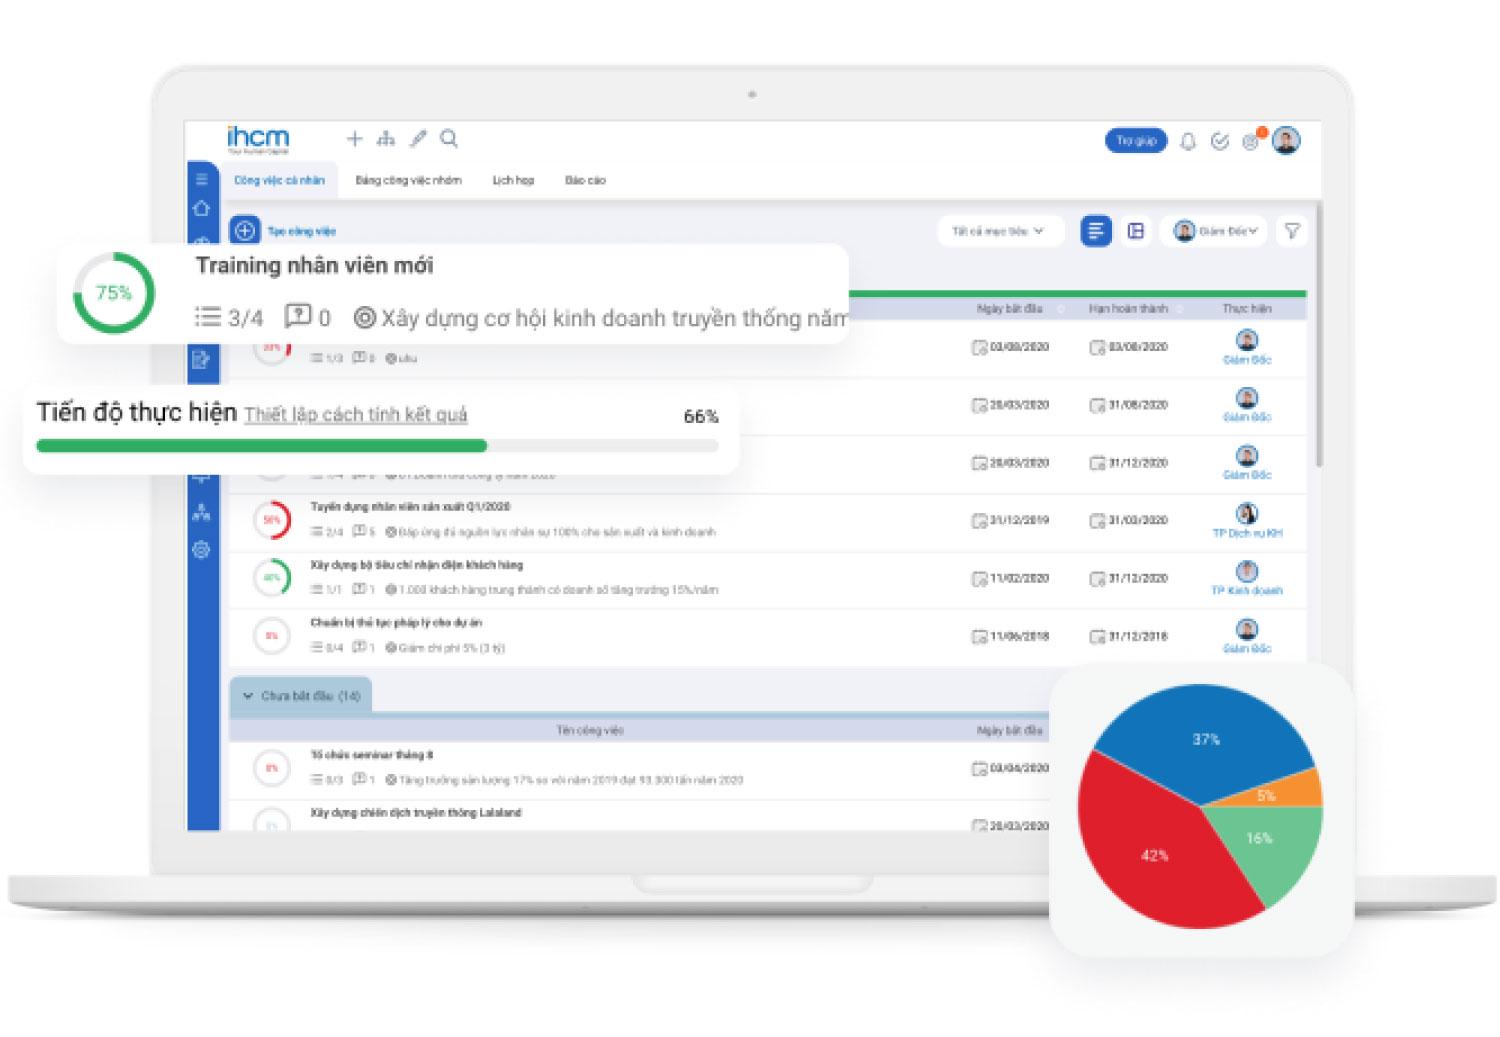Click the 75% progress ring on Training card
The image size is (1500, 1037).
point(114,293)
